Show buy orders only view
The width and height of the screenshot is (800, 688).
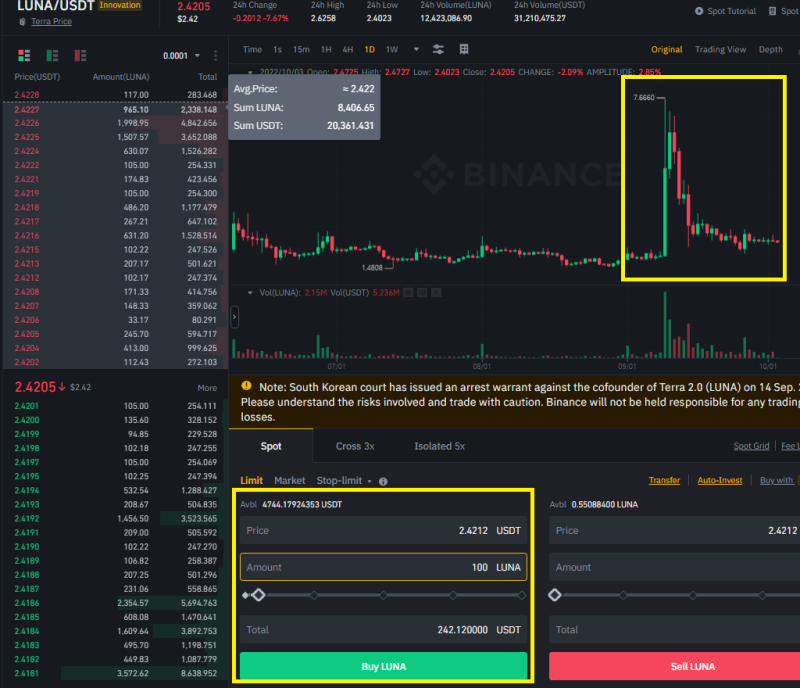(52, 55)
